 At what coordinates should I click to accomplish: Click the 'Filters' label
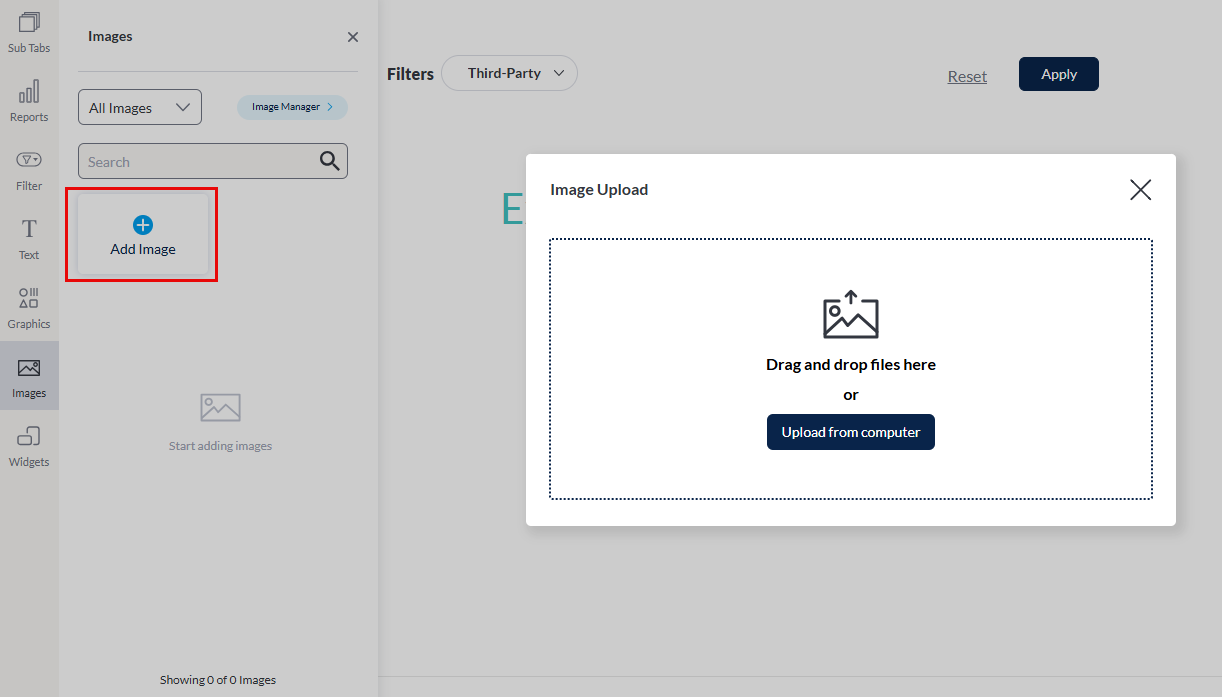(x=410, y=74)
